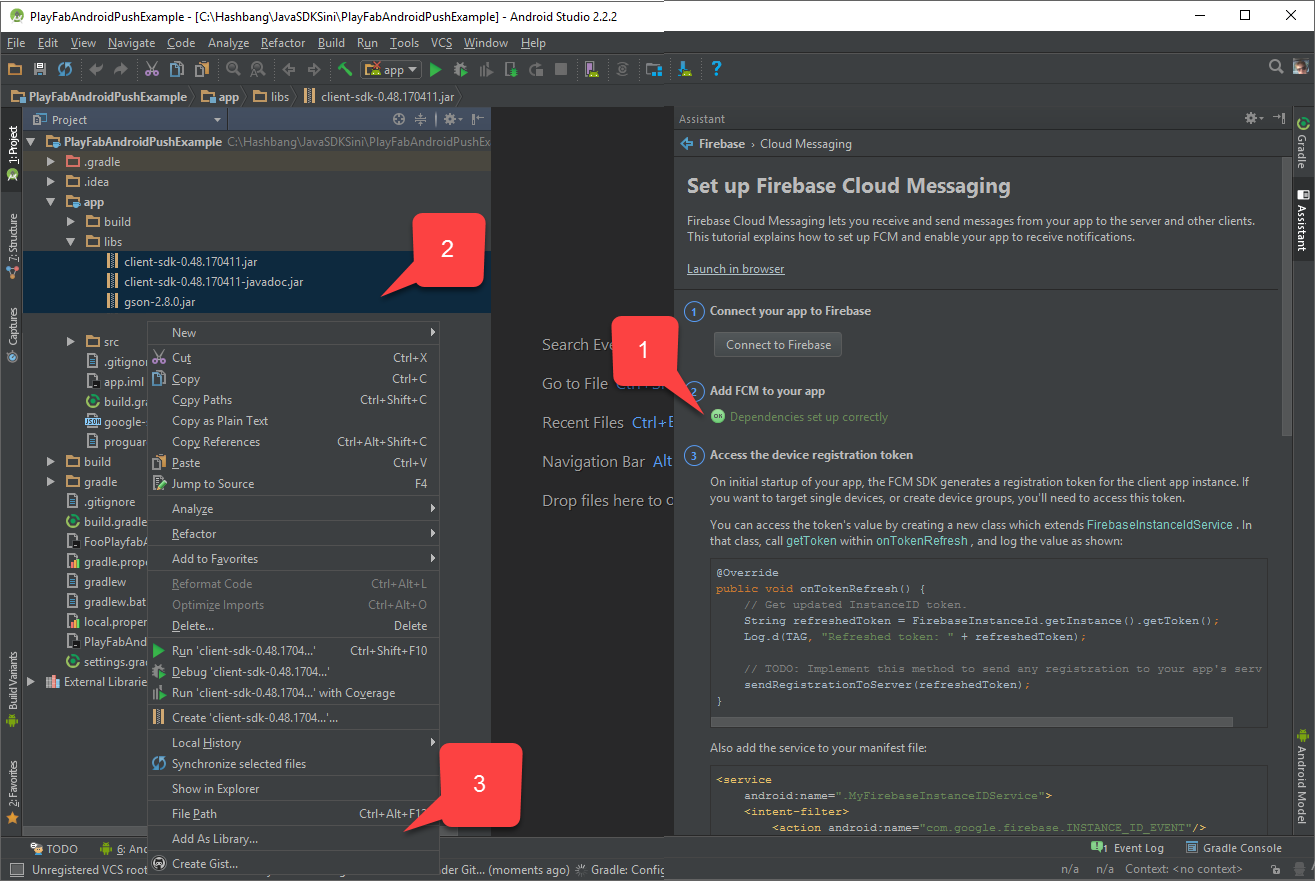Open SDK Manager download icon
Image resolution: width=1315 pixels, height=881 pixels.
(x=685, y=69)
